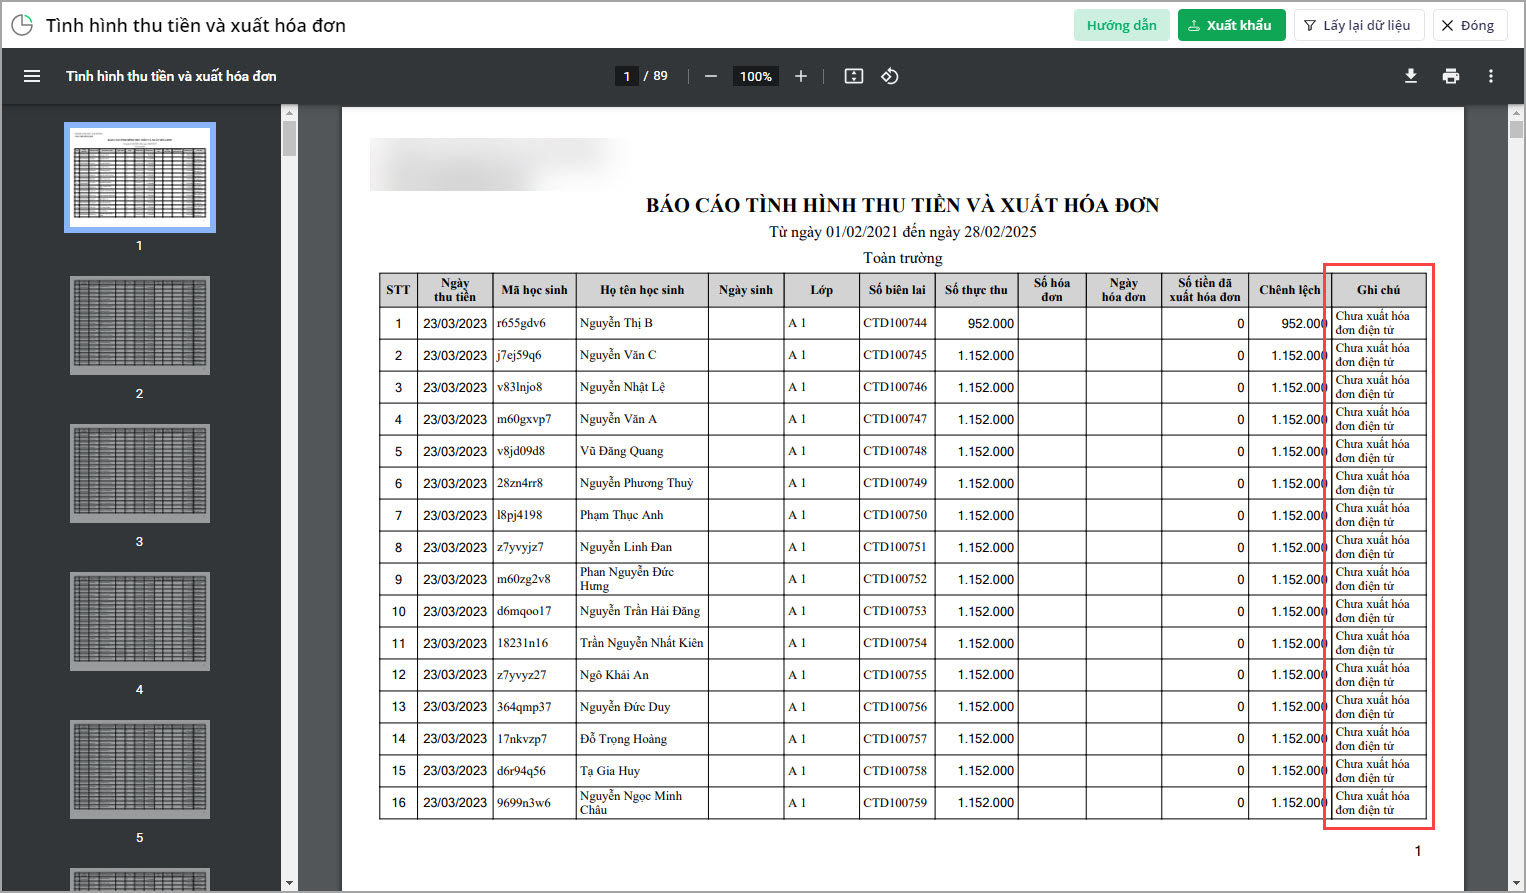The height and width of the screenshot is (893, 1526).
Task: Click the Chênh lệch column header
Action: tap(1290, 290)
